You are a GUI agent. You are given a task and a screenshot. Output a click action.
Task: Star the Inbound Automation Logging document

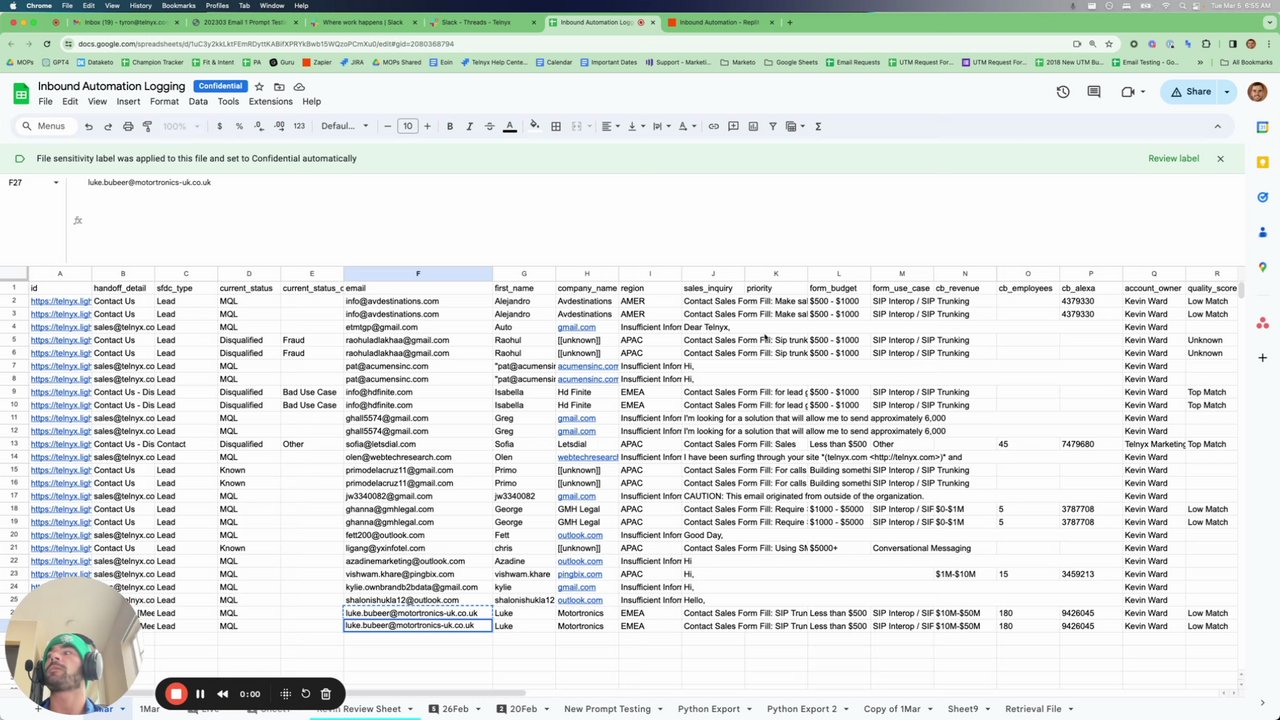click(259, 87)
